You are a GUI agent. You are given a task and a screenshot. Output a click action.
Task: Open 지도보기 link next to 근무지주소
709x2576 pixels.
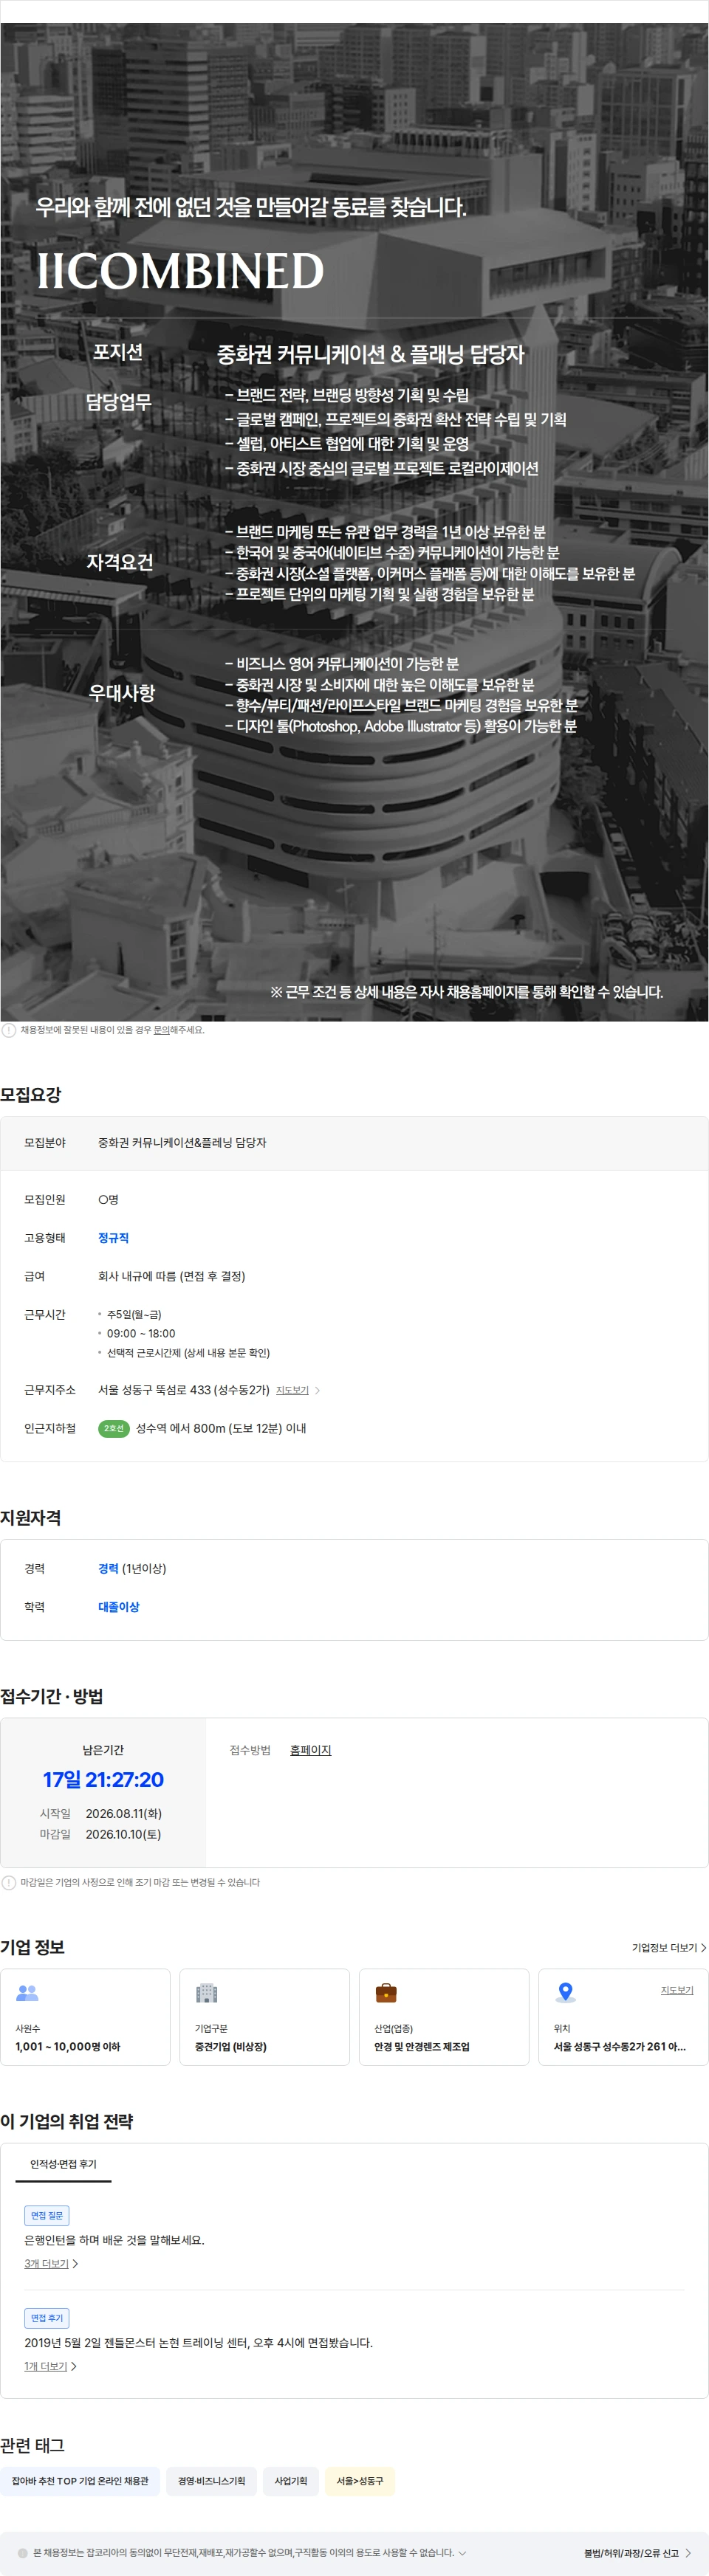click(292, 1390)
